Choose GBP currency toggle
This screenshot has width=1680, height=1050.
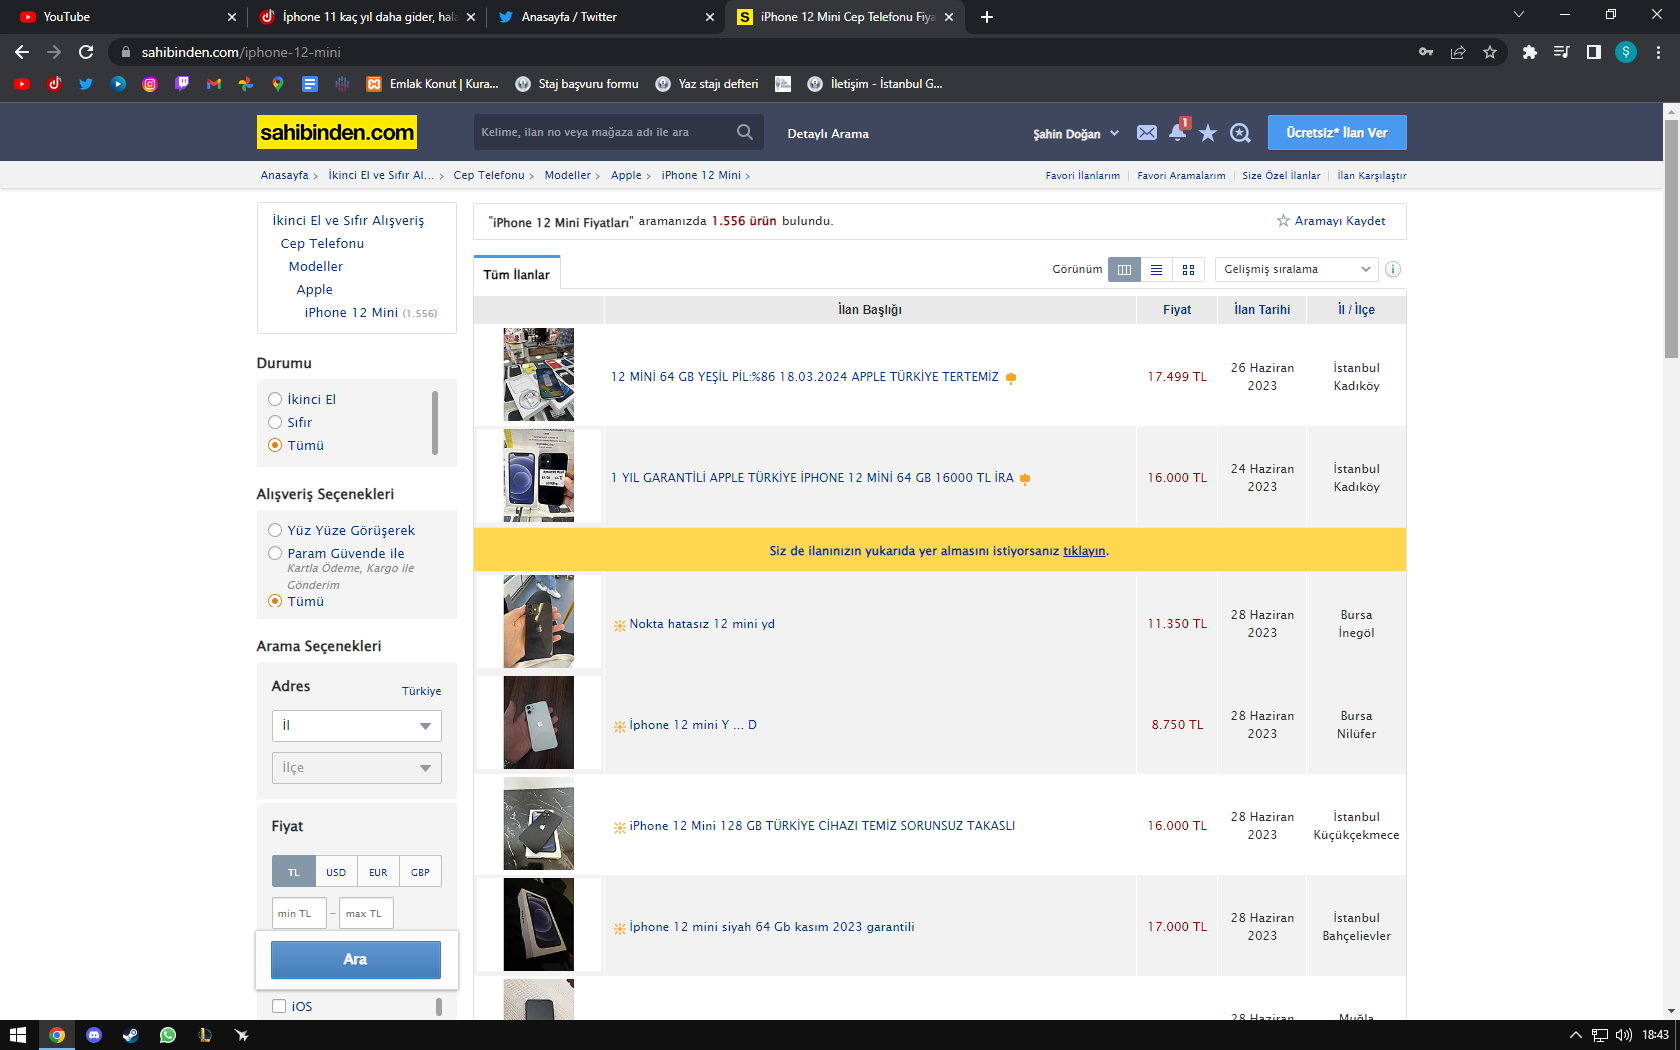420,871
